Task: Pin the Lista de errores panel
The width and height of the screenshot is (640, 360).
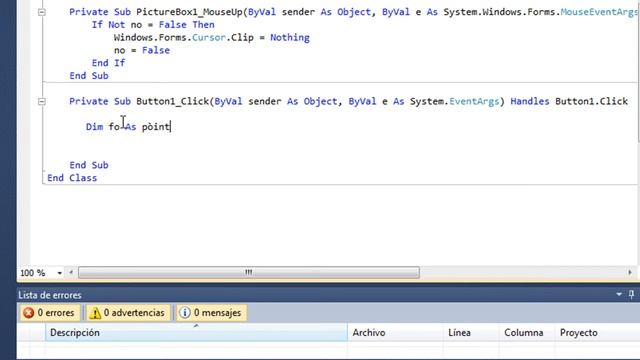Action: click(x=631, y=294)
